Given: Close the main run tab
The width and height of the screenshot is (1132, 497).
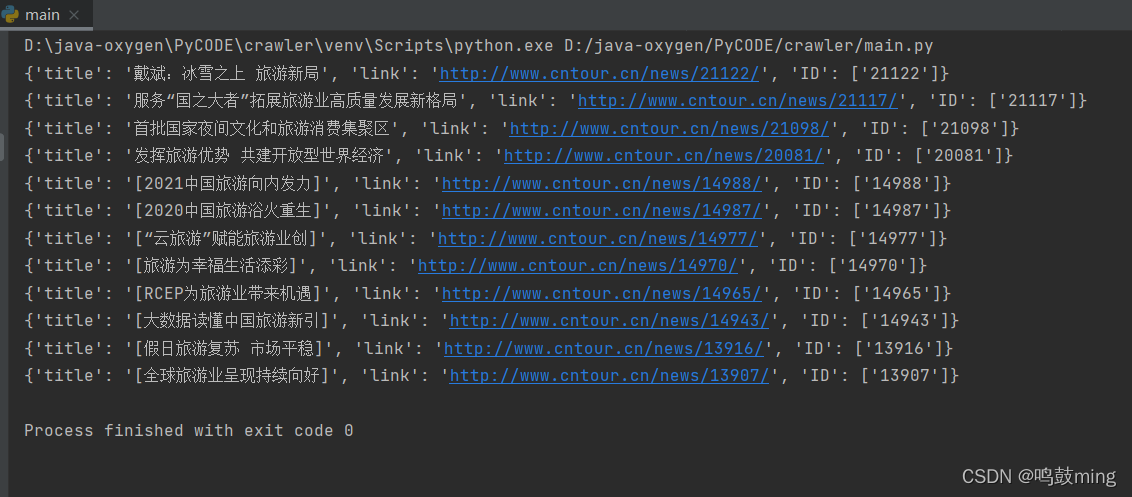Looking at the screenshot, I should [x=74, y=15].
